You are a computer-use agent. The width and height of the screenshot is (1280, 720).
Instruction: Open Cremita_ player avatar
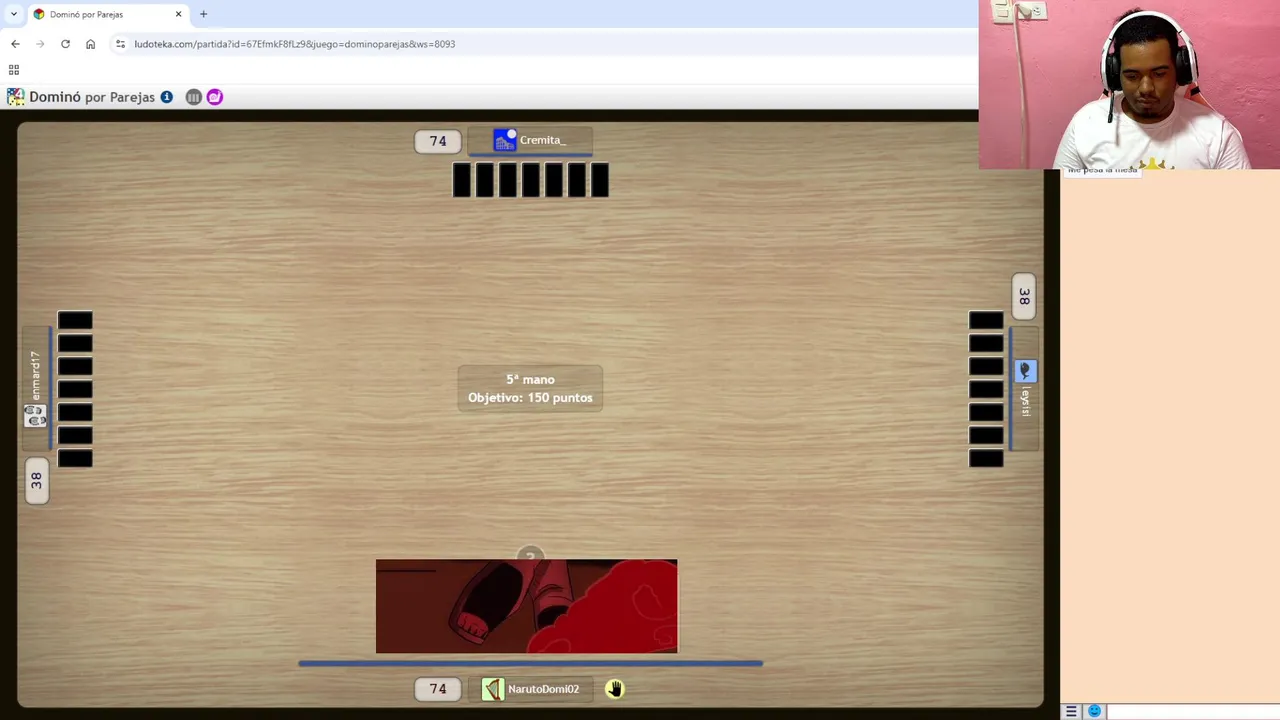(505, 140)
